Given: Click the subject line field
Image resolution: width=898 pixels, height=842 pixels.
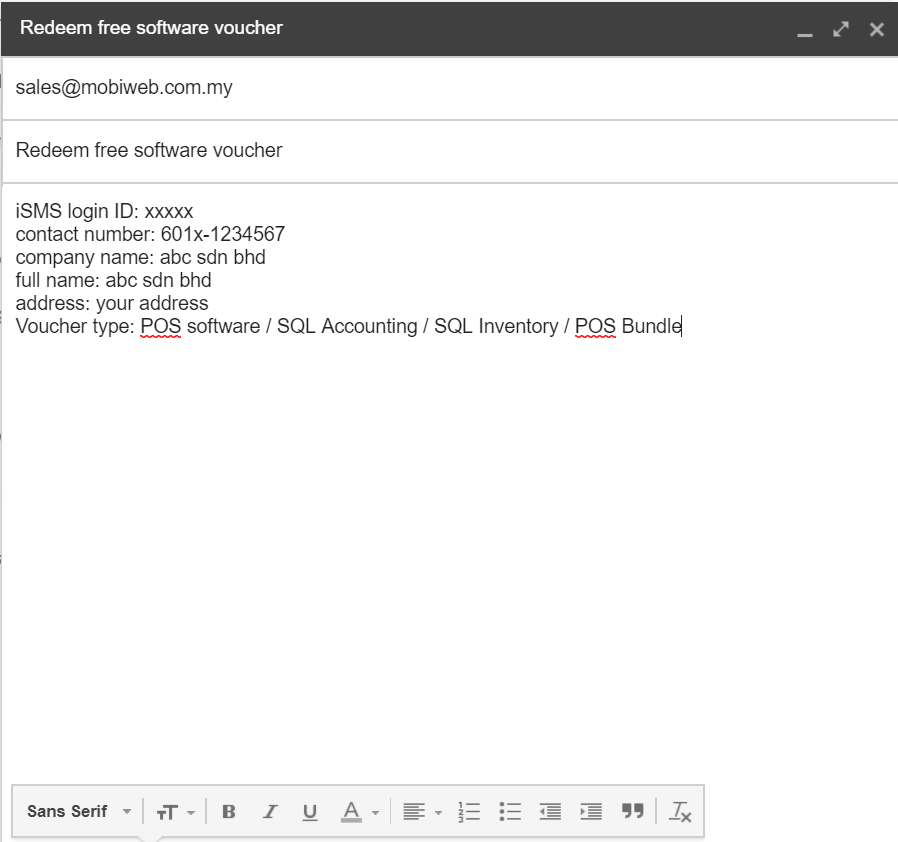Looking at the screenshot, I should (149, 151).
